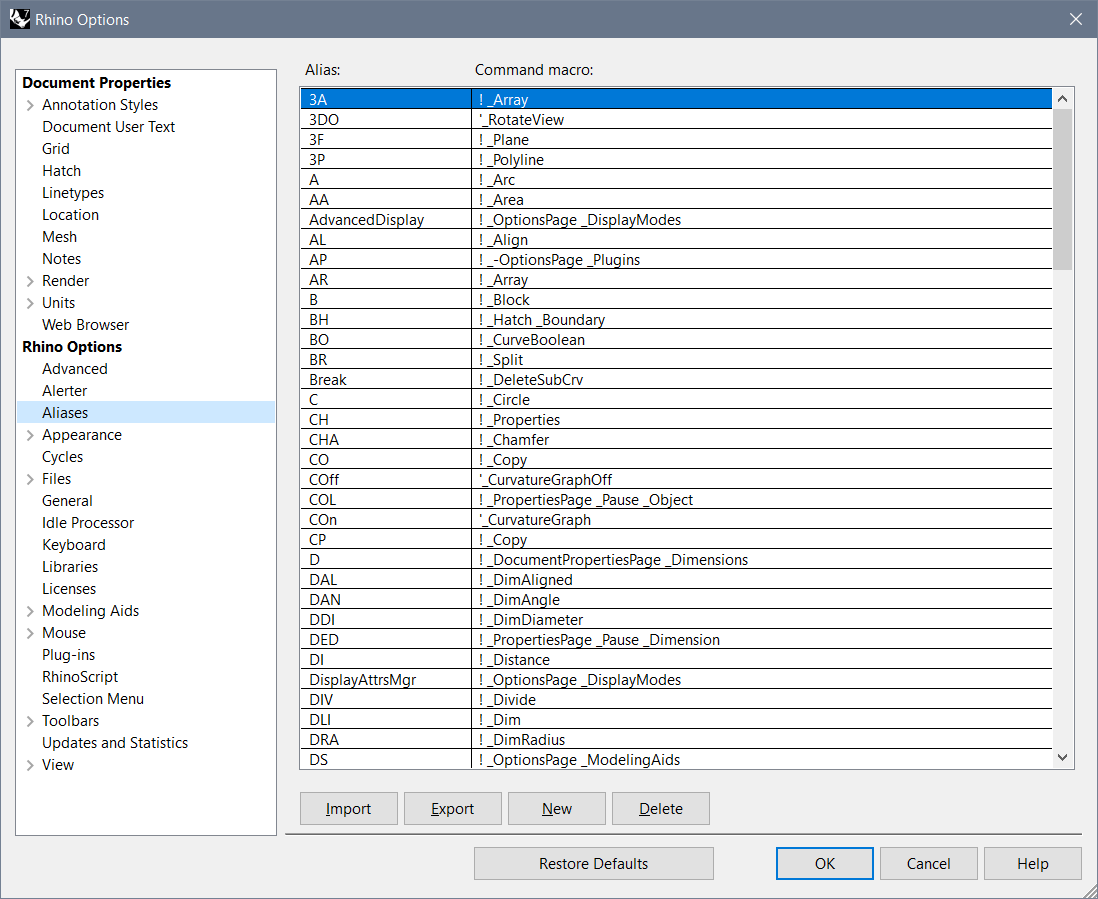Image resolution: width=1098 pixels, height=899 pixels.
Task: Open the Location page
Action: [70, 215]
